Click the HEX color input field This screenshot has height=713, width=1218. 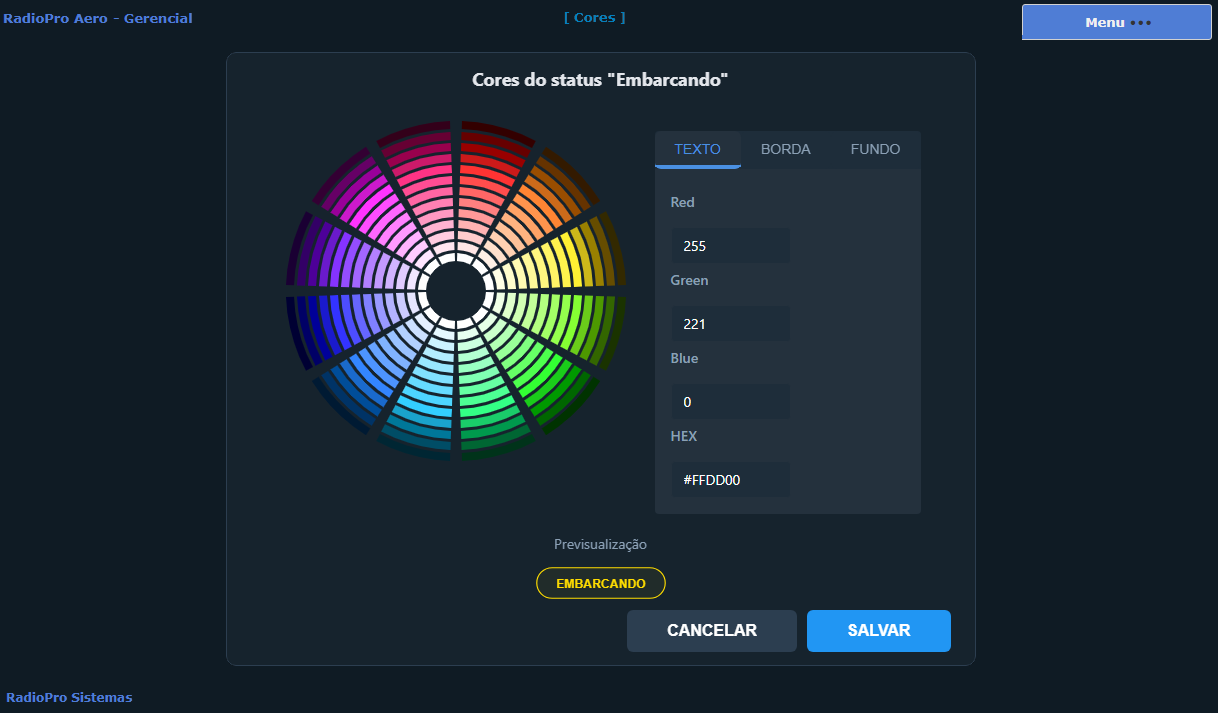(730, 480)
